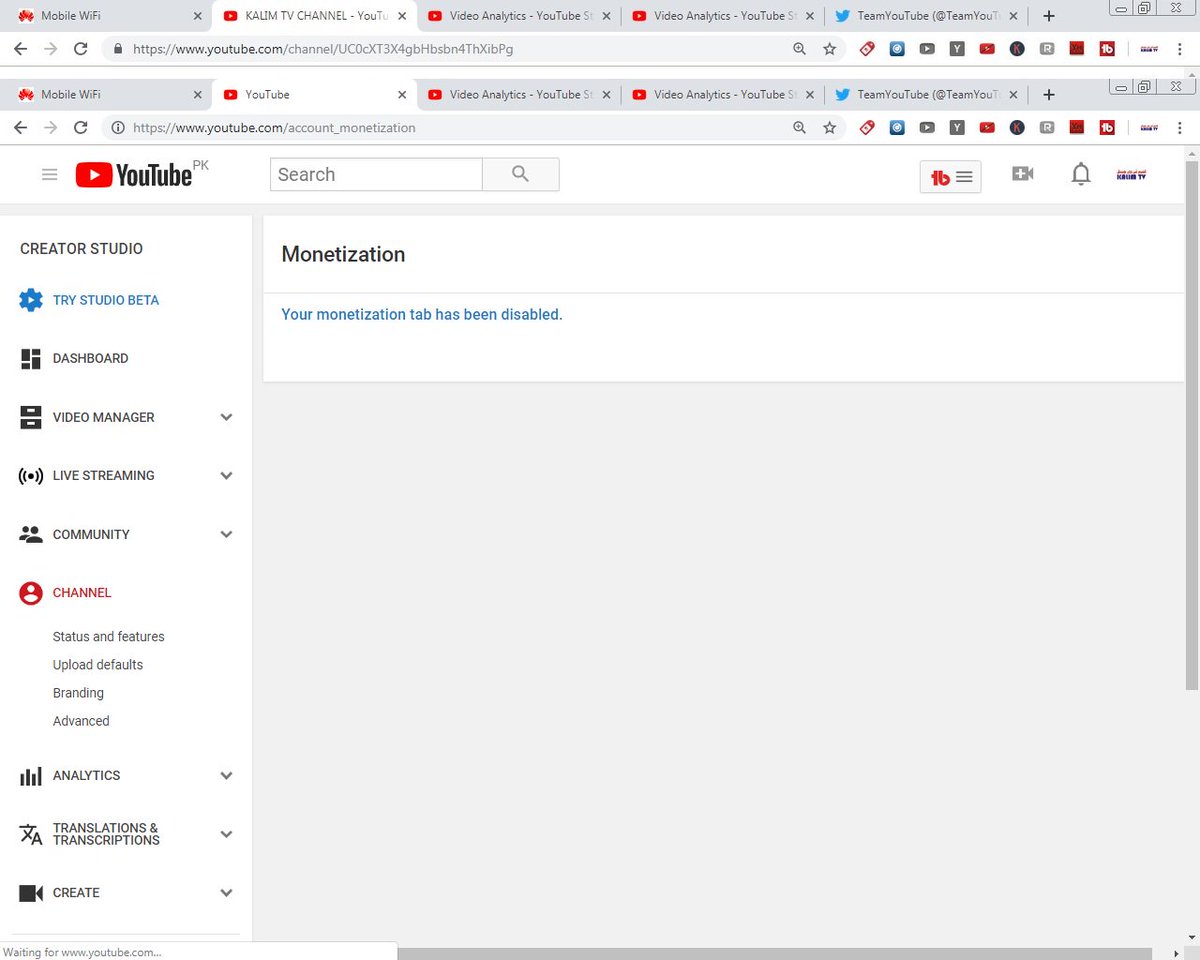The image size is (1200, 960).
Task: Open the KALIM TV account avatar on YouTube page
Action: coord(1131,175)
